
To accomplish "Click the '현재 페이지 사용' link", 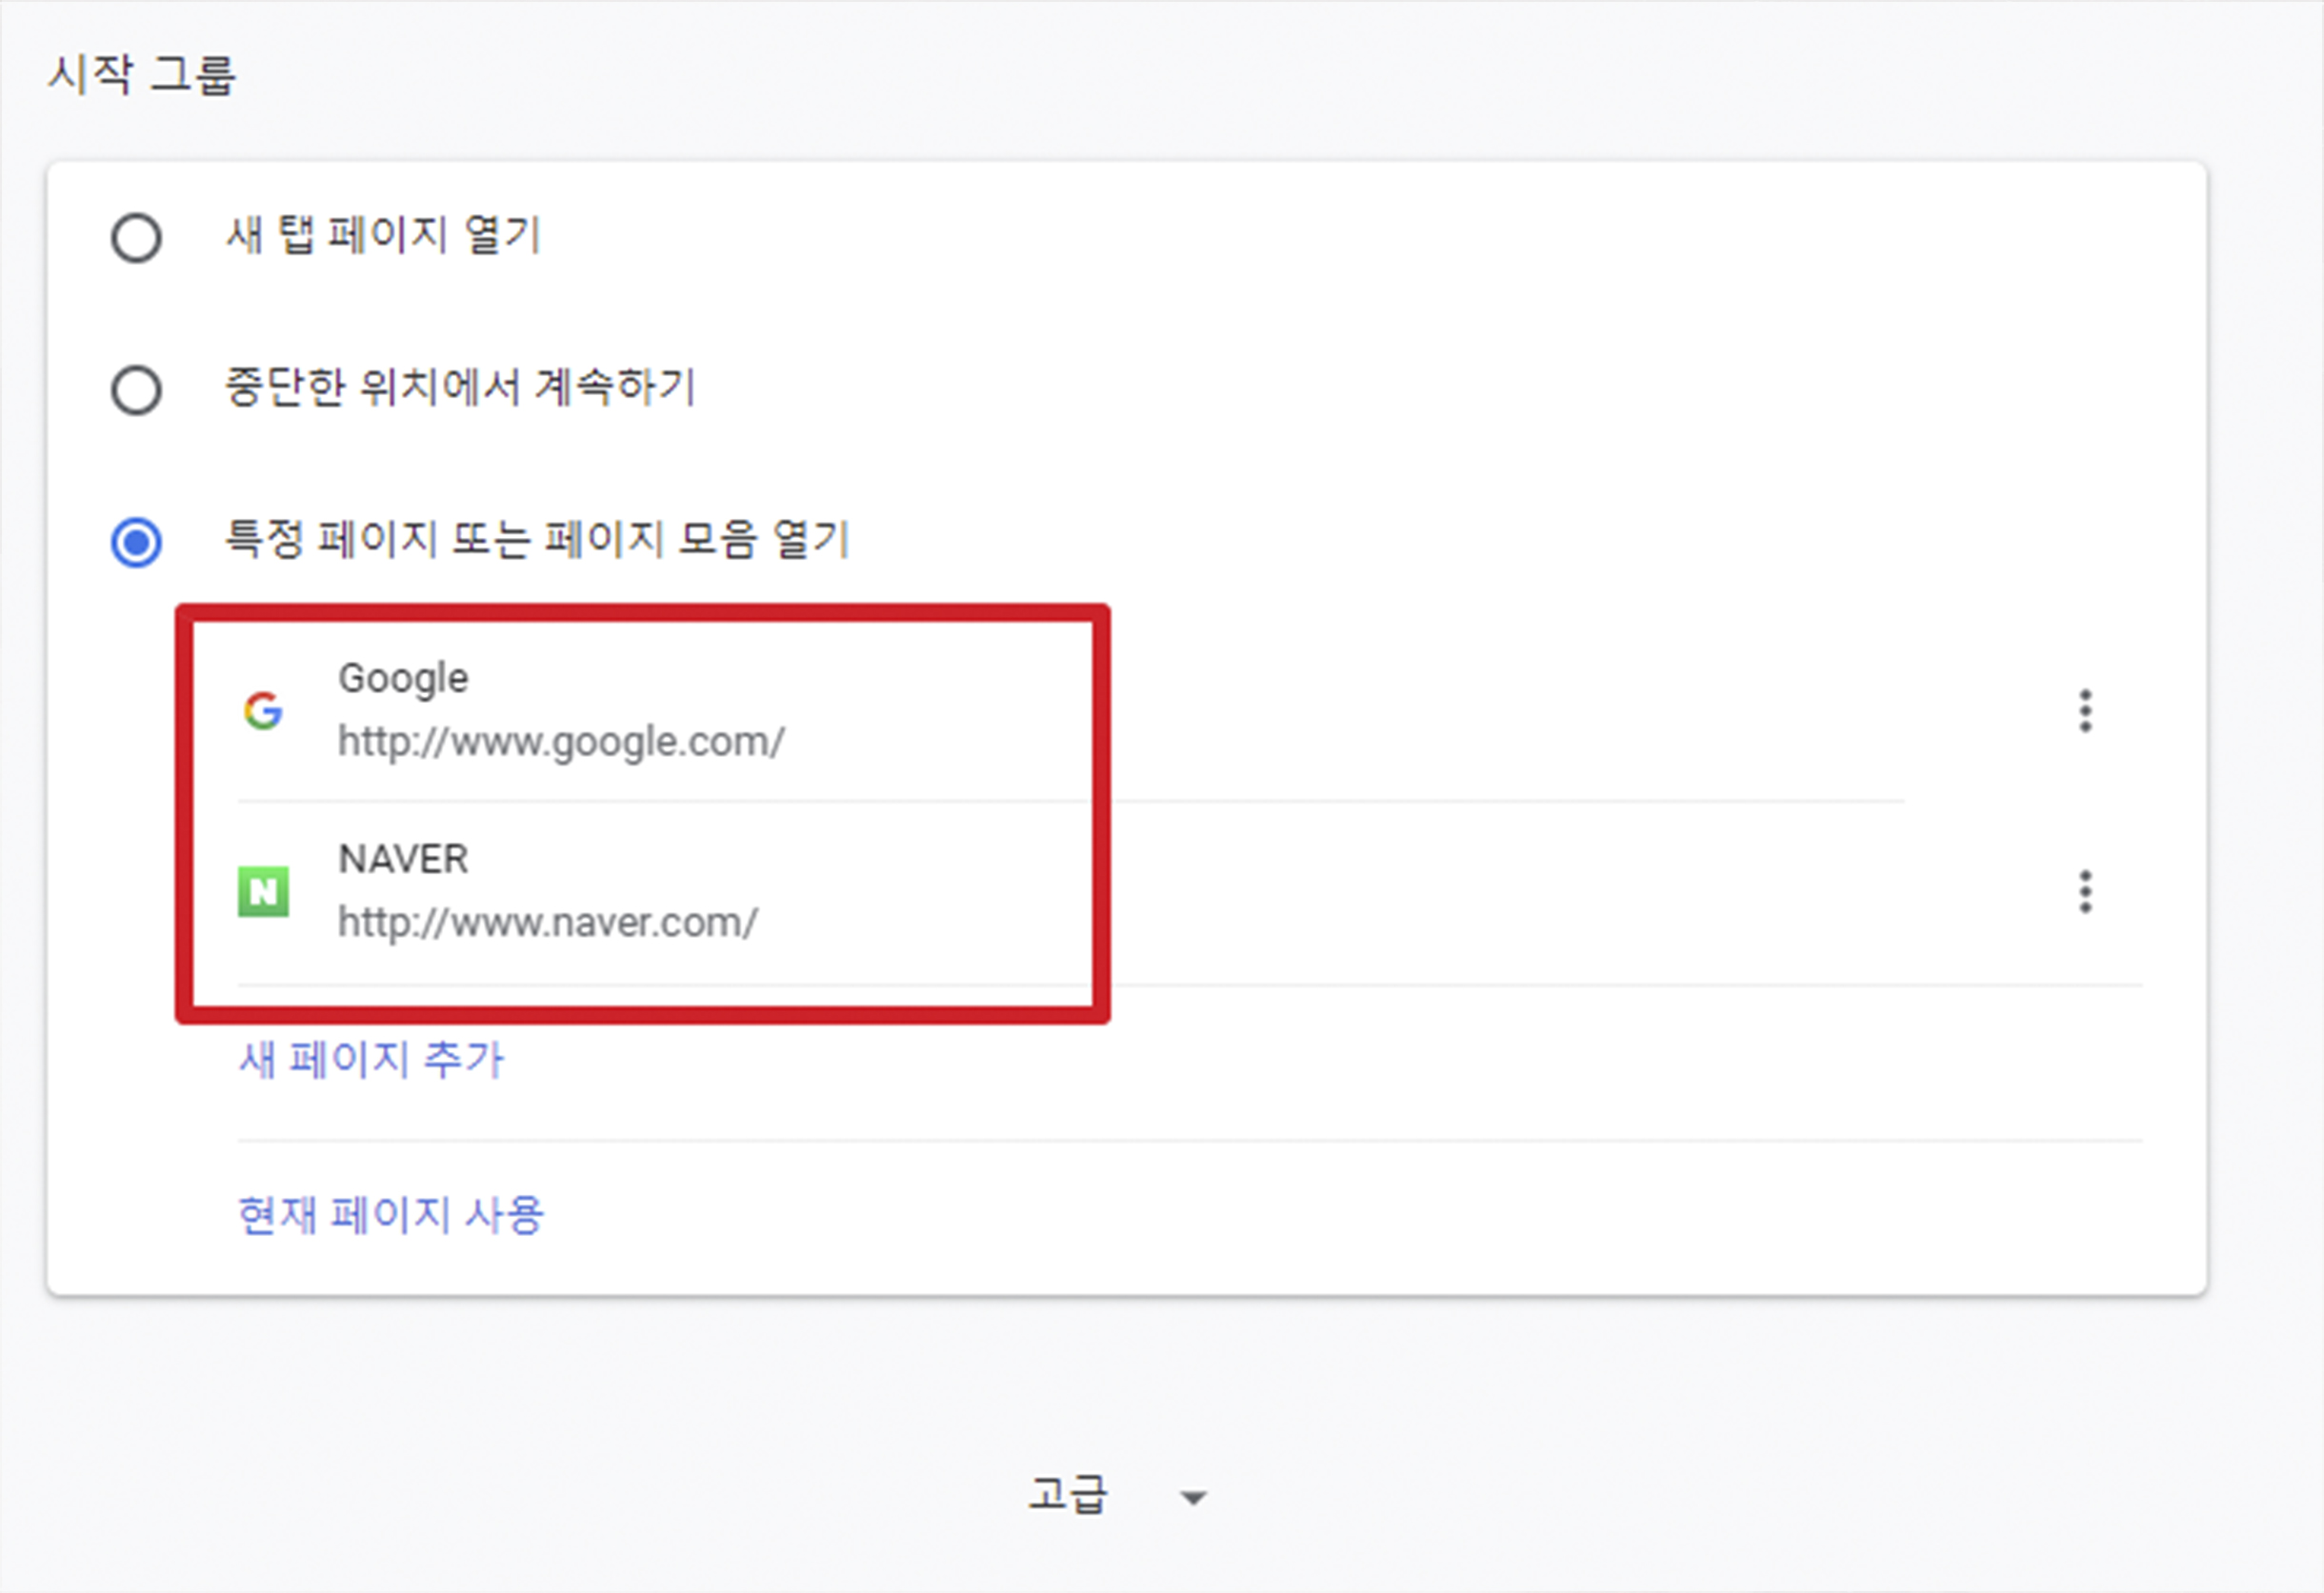I will (x=391, y=1216).
